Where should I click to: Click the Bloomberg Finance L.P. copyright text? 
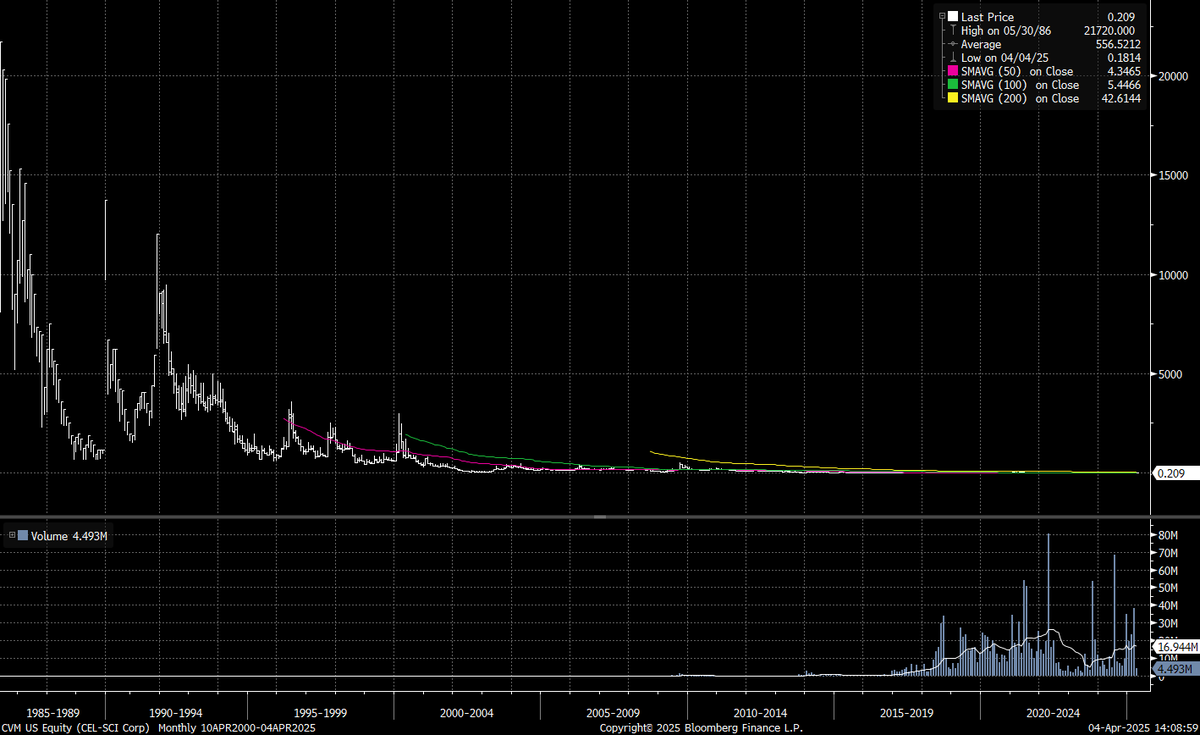(x=700, y=728)
